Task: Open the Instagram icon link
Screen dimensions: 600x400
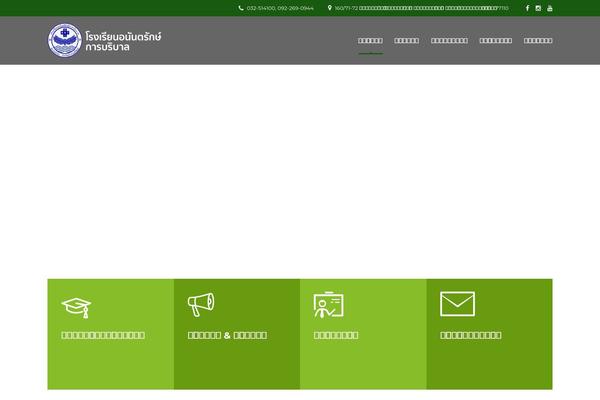Action: pyautogui.click(x=538, y=8)
